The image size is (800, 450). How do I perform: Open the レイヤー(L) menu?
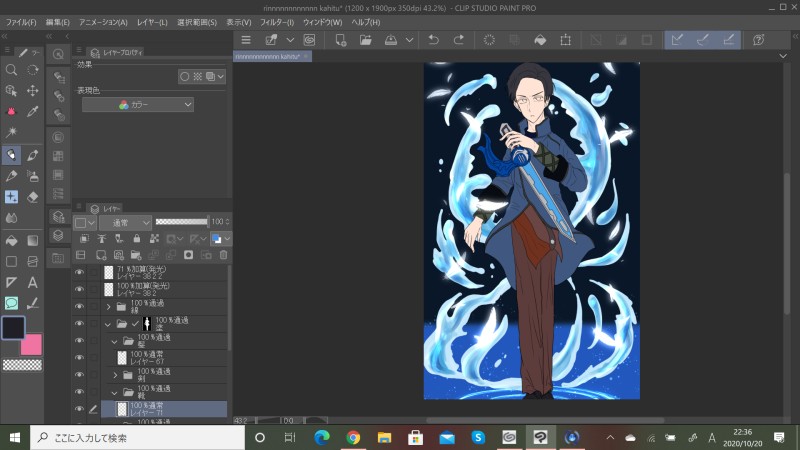152,22
